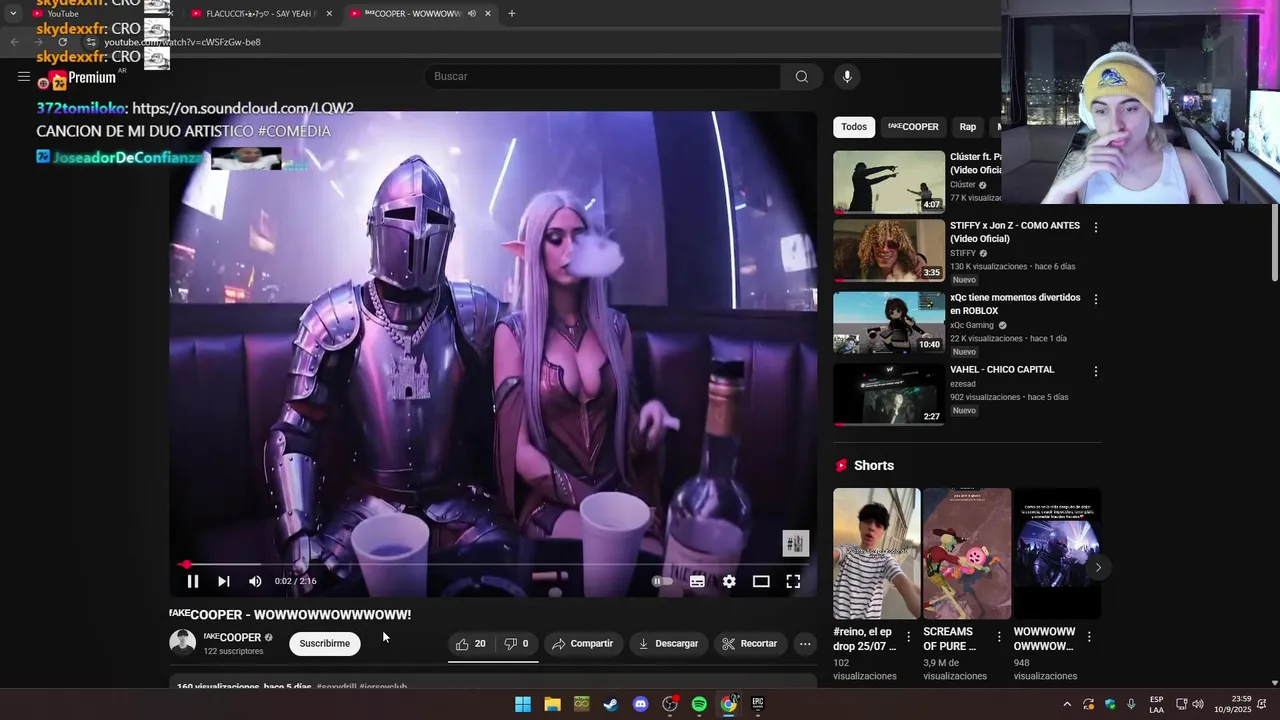Toggle the autoplay switch in player
Screen dimensions: 1280x720
pos(662,581)
